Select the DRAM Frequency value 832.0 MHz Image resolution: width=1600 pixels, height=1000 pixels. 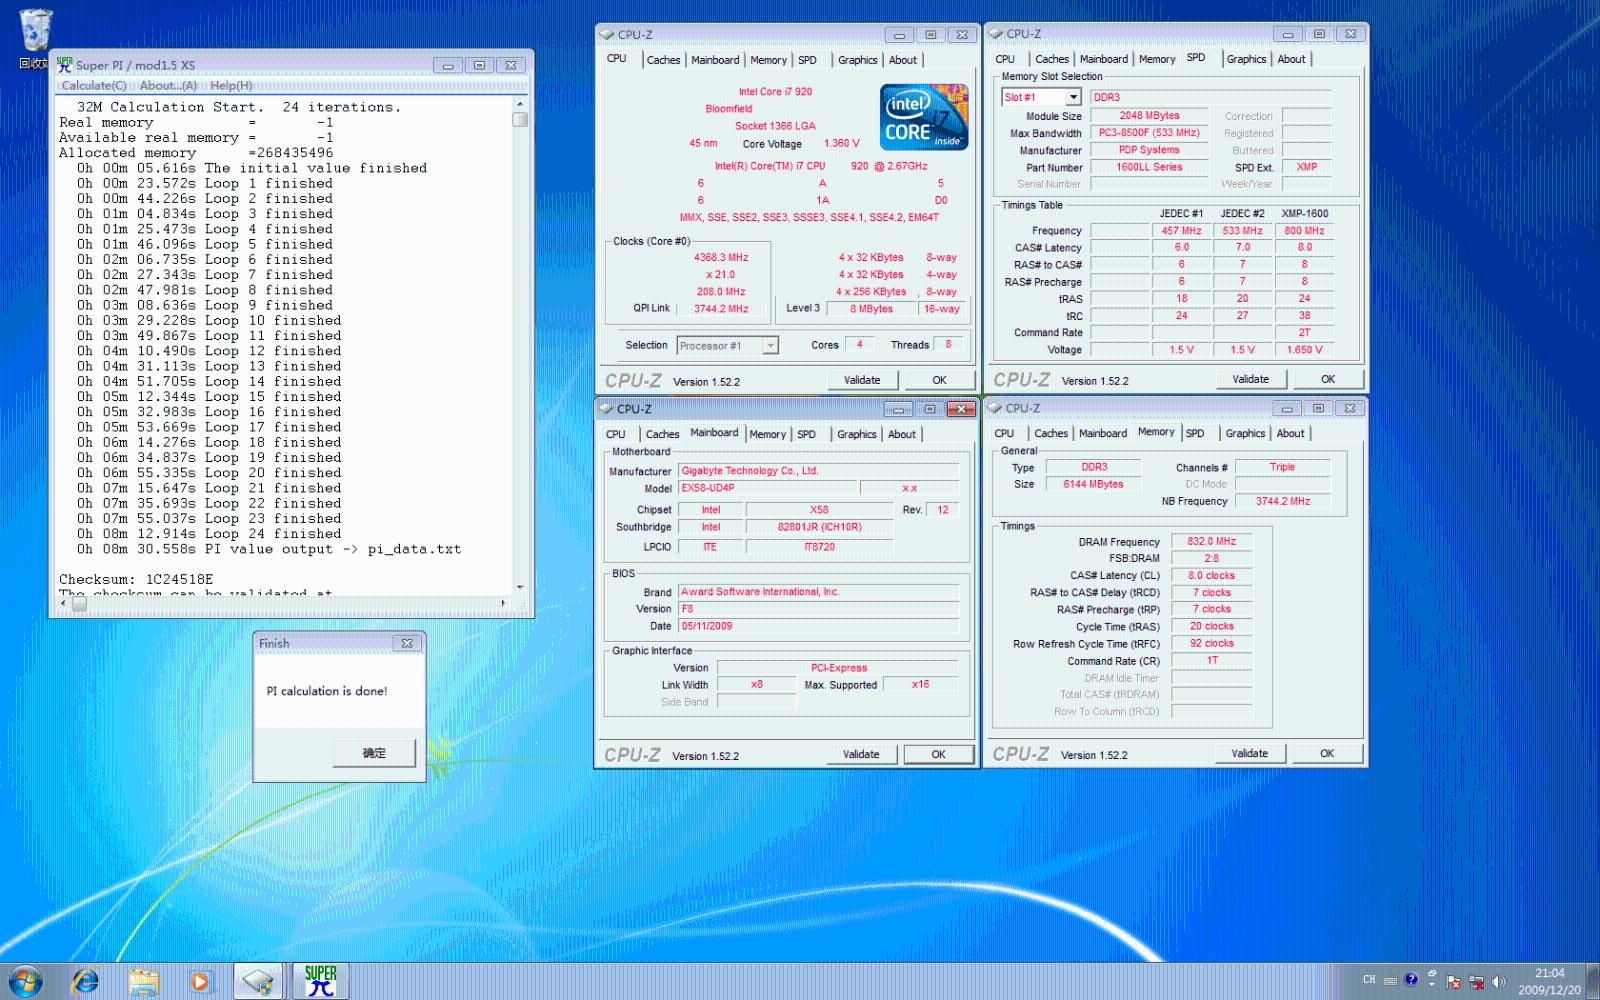pyautogui.click(x=1211, y=541)
